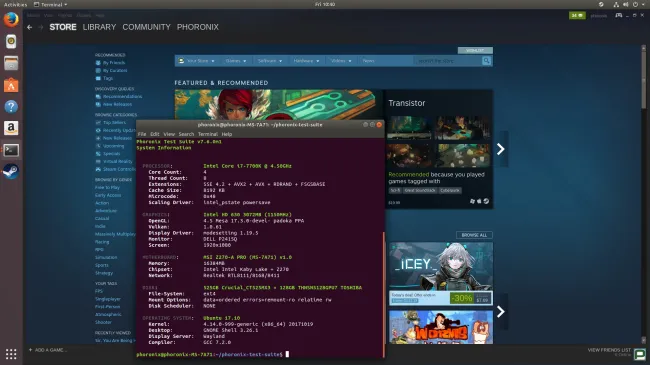The height and width of the screenshot is (365, 650).
Task: Click VIEW FRIENDS LIST text
Action: point(609,350)
